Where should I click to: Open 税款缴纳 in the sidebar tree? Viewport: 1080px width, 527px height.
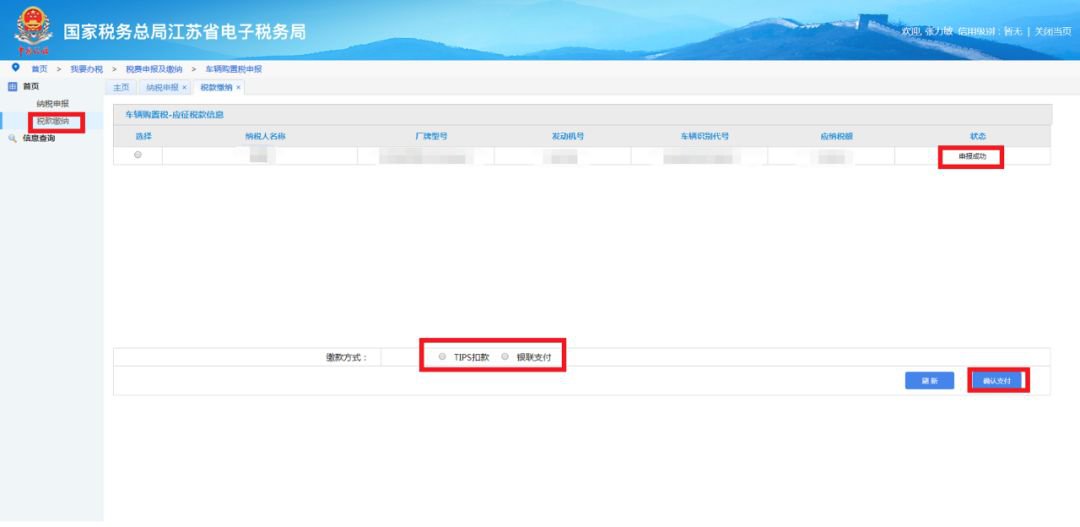(x=52, y=121)
